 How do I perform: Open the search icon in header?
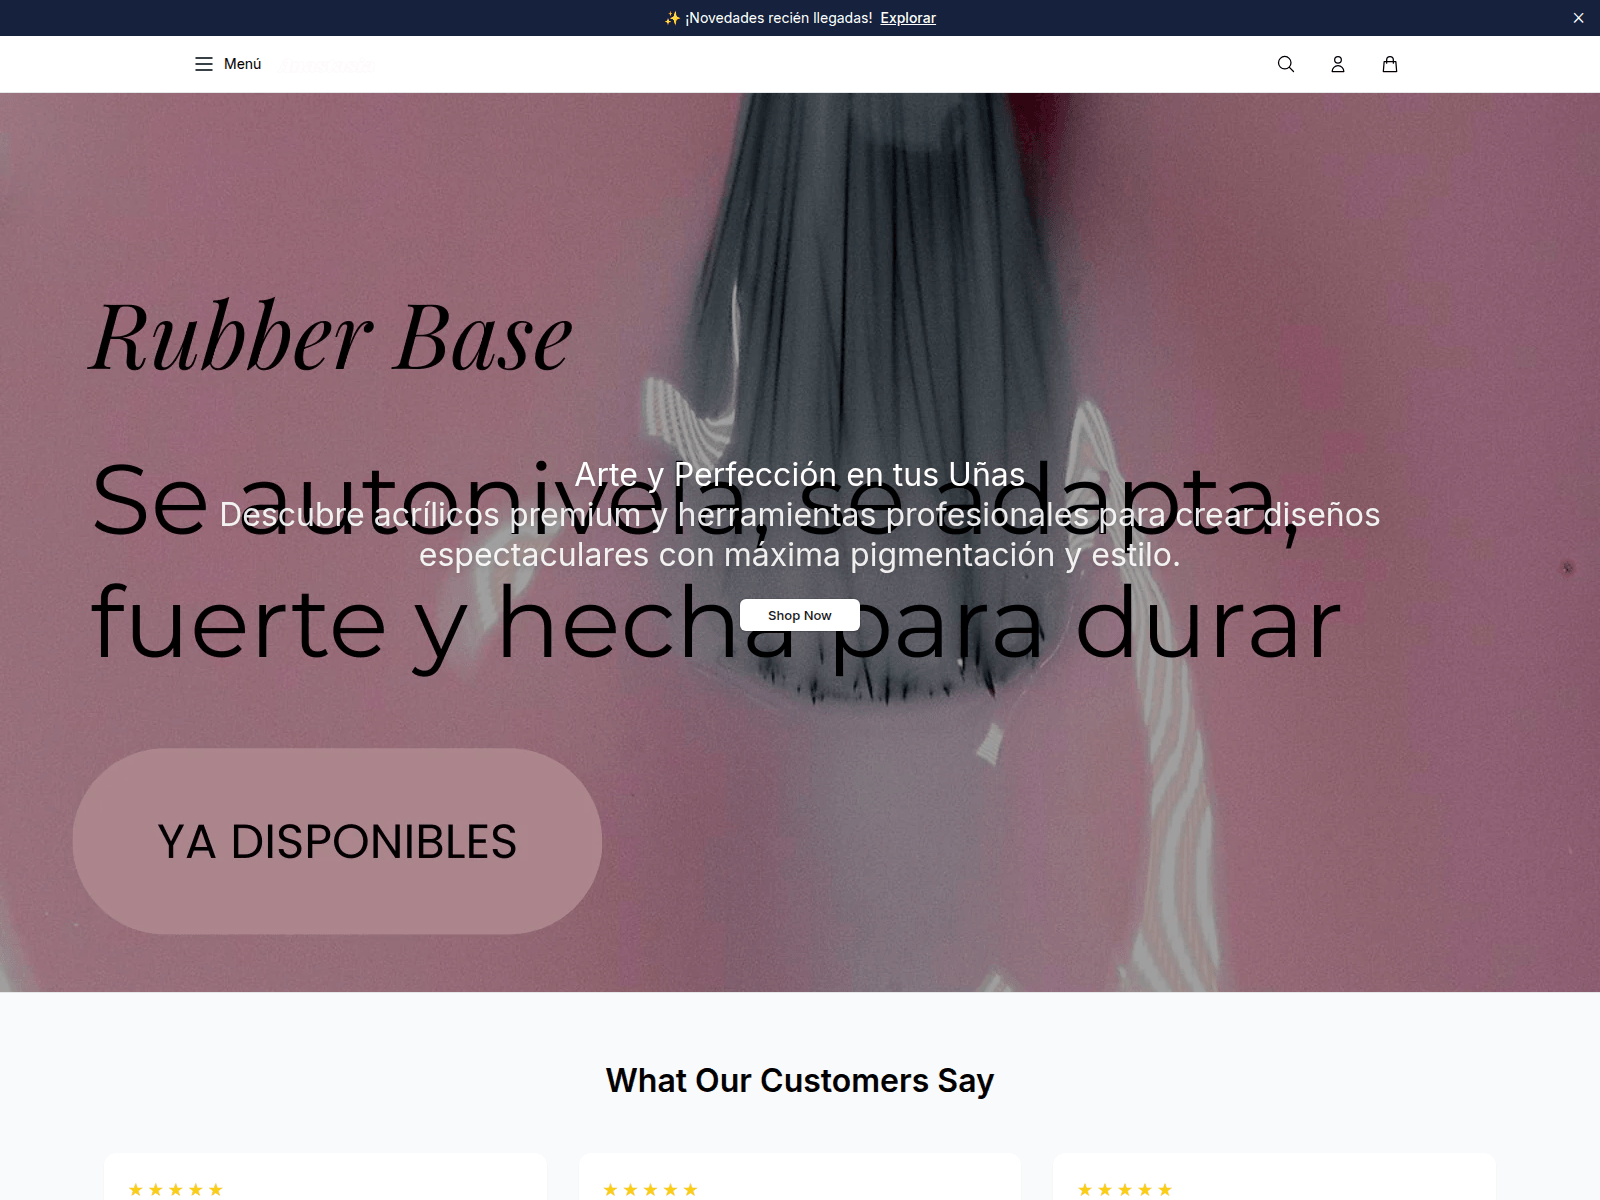point(1286,64)
